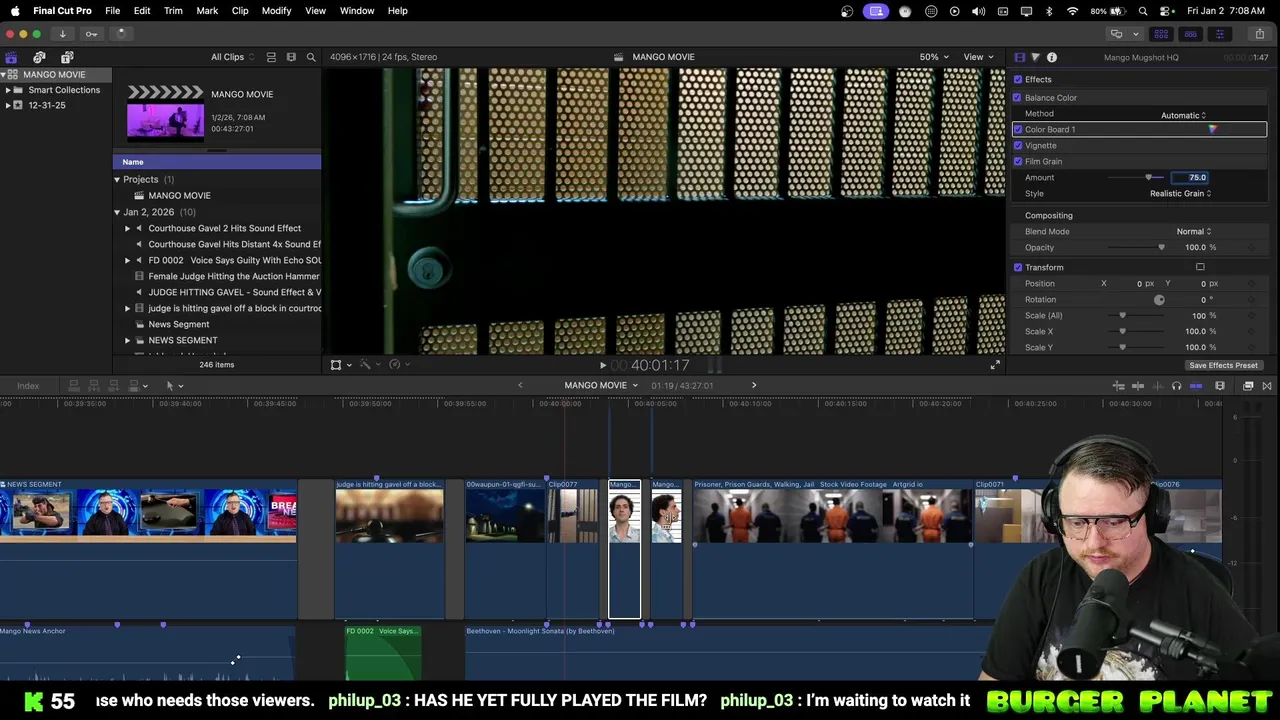Open the viewer 50% zoom dropdown
Viewport: 1280px width, 720px height.
(934, 57)
